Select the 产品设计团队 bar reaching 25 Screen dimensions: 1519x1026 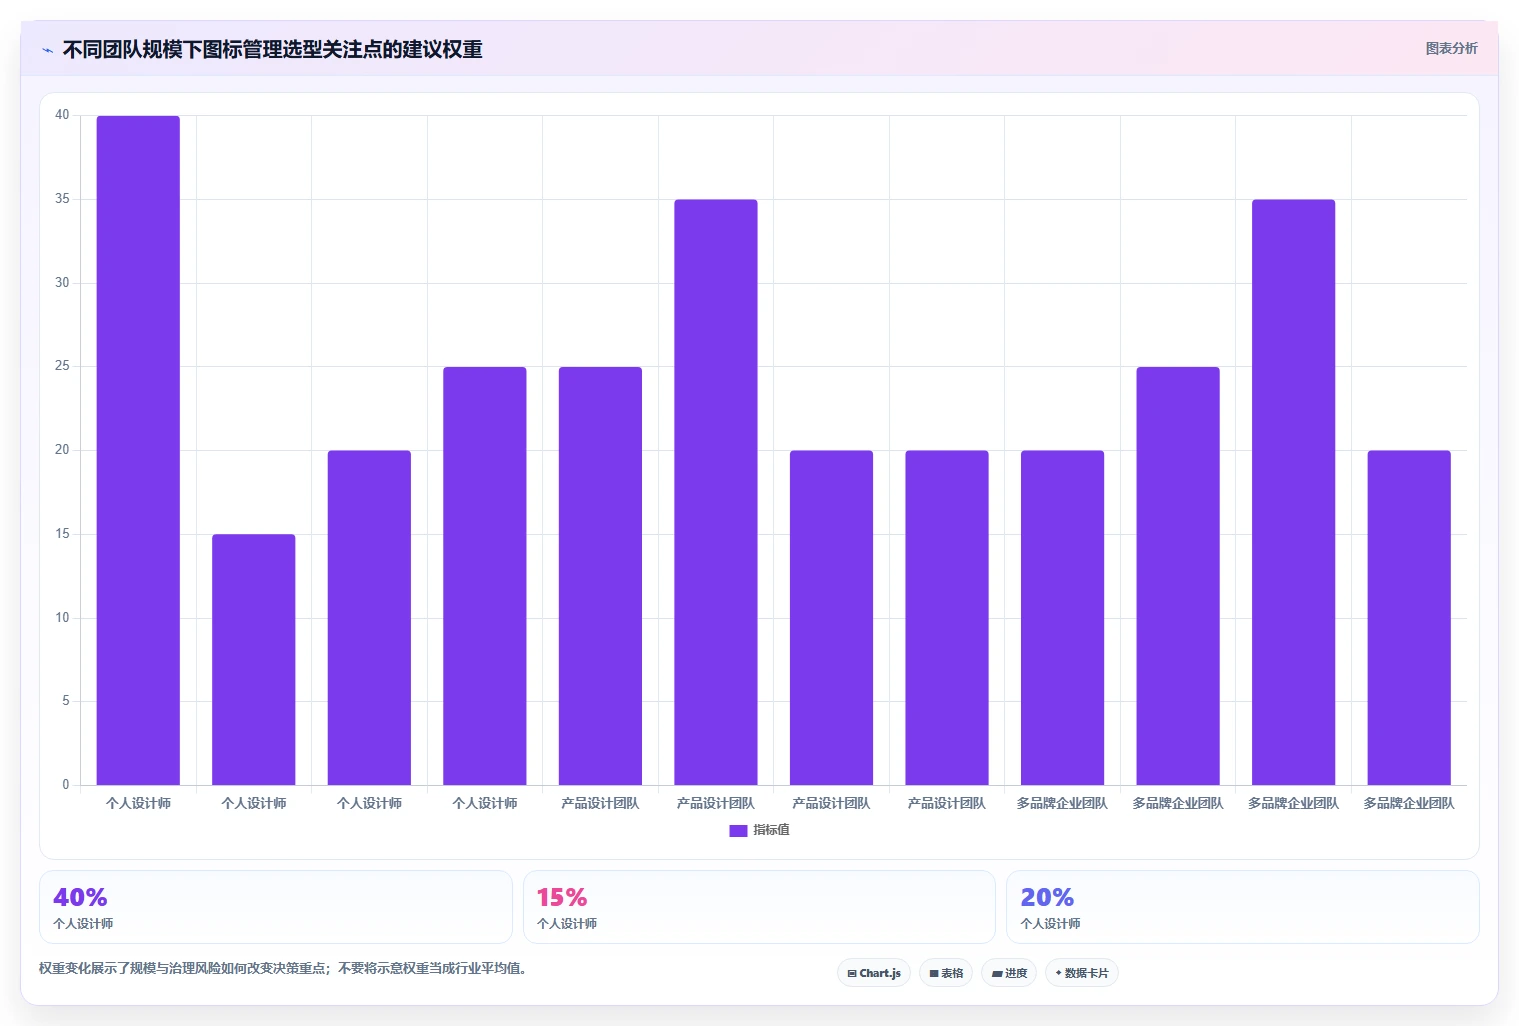point(600,576)
